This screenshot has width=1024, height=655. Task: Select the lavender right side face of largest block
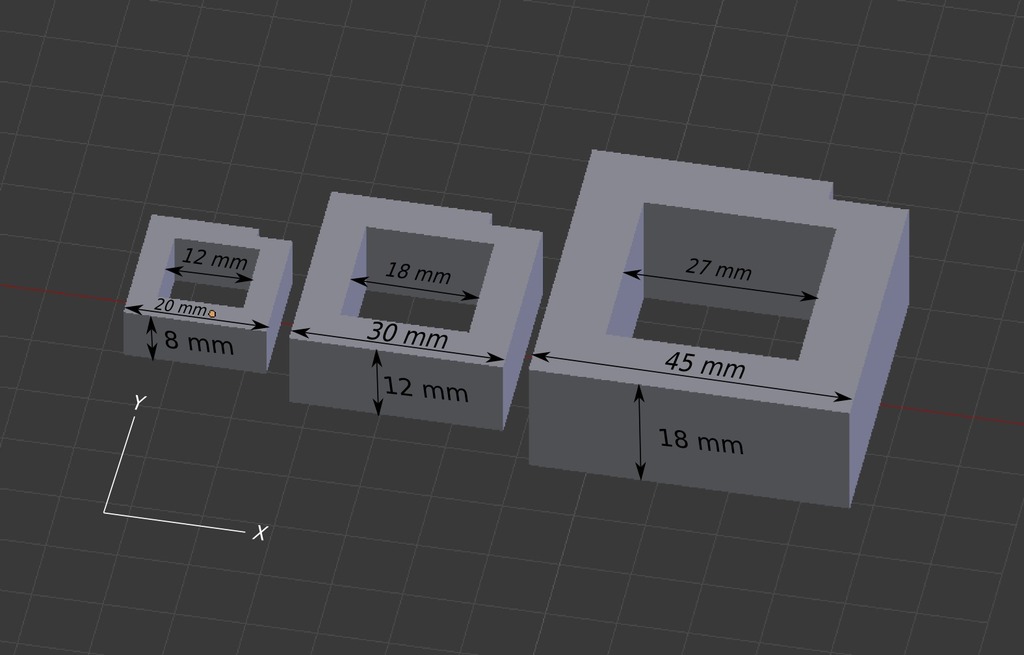click(x=880, y=353)
